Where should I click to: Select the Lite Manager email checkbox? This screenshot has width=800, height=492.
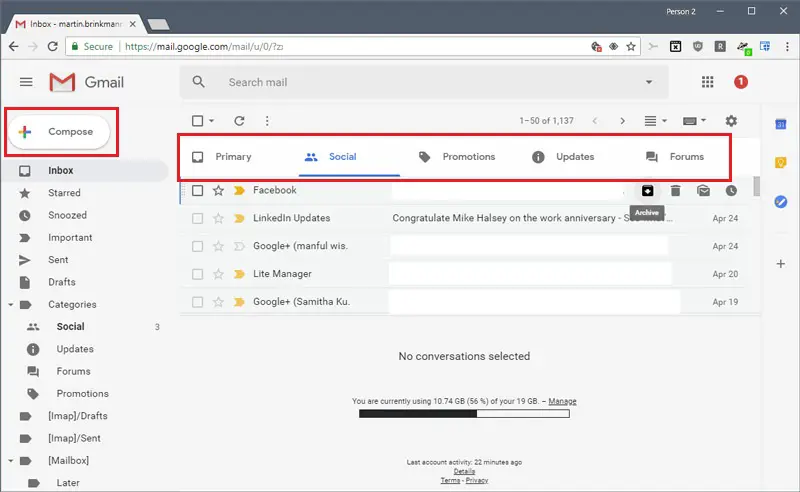tap(197, 274)
